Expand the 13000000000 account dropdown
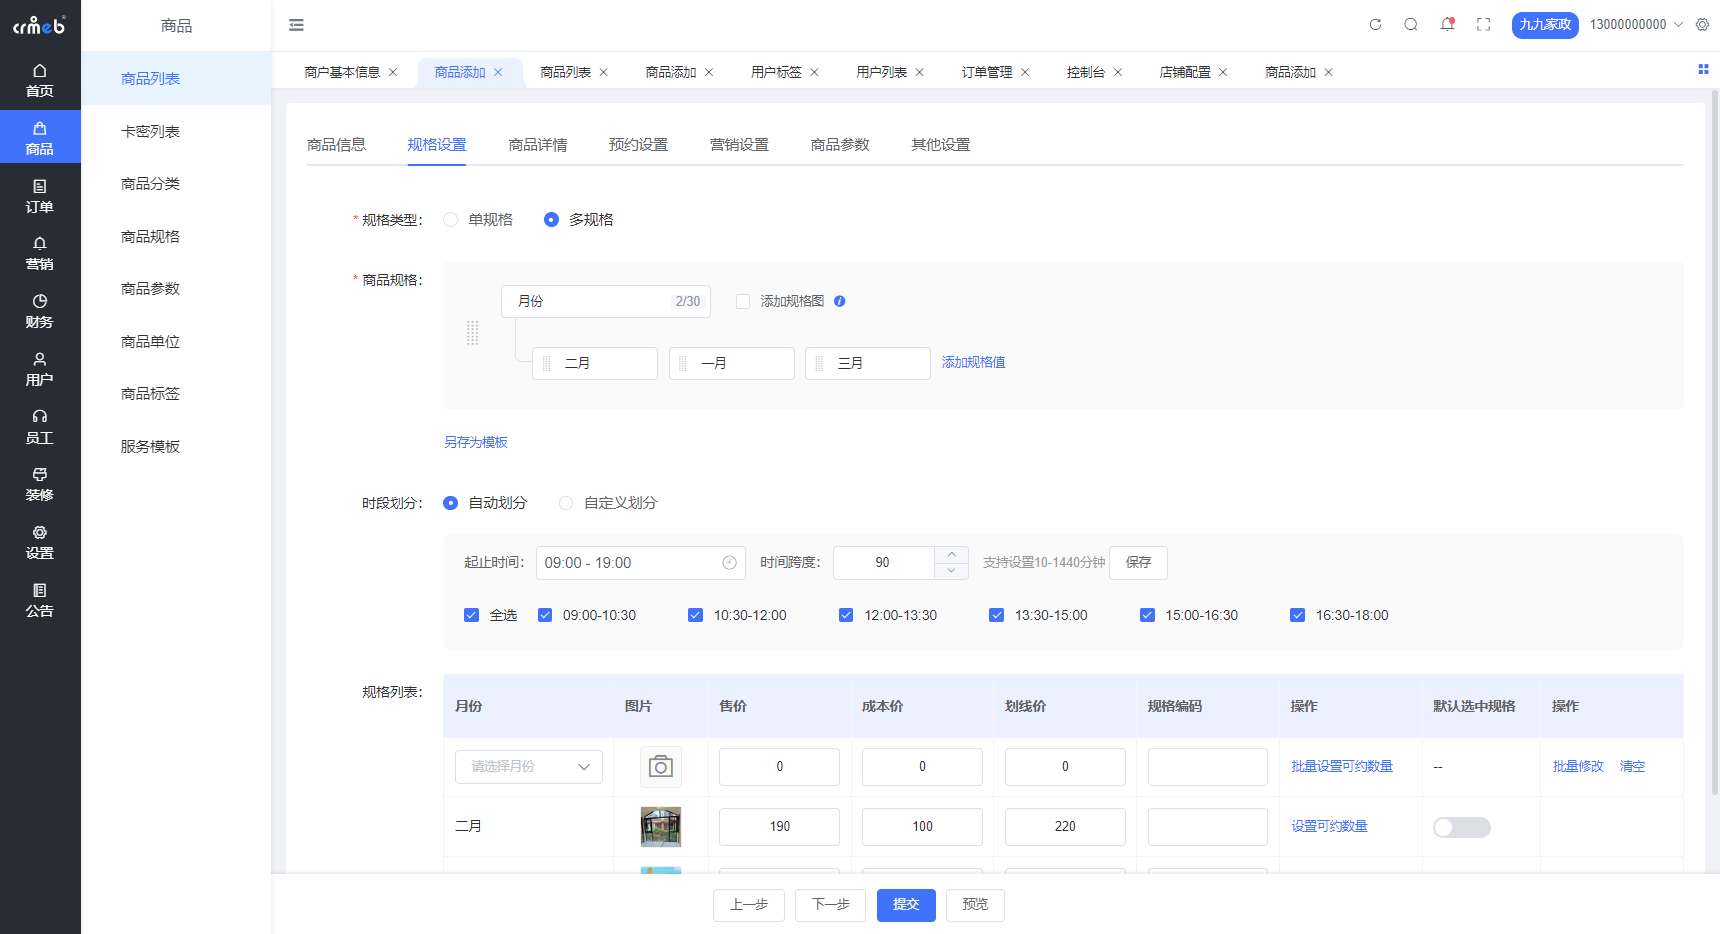Viewport: 1720px width, 934px height. point(1636,25)
